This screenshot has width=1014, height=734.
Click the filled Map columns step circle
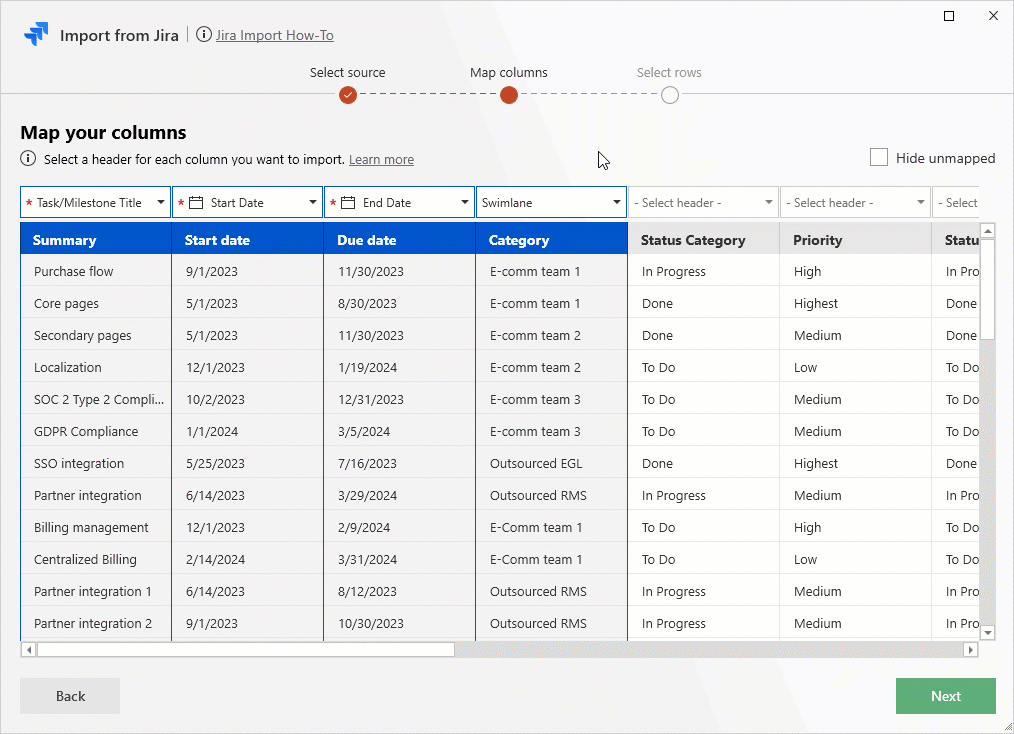pos(509,95)
